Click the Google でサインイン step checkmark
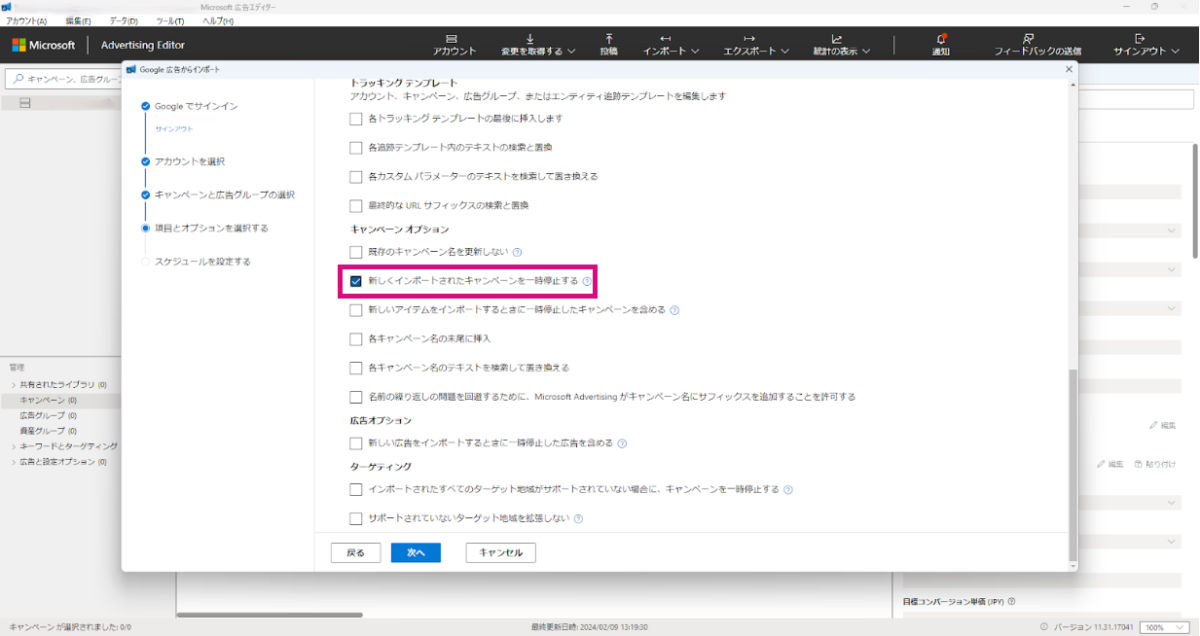 (146, 106)
